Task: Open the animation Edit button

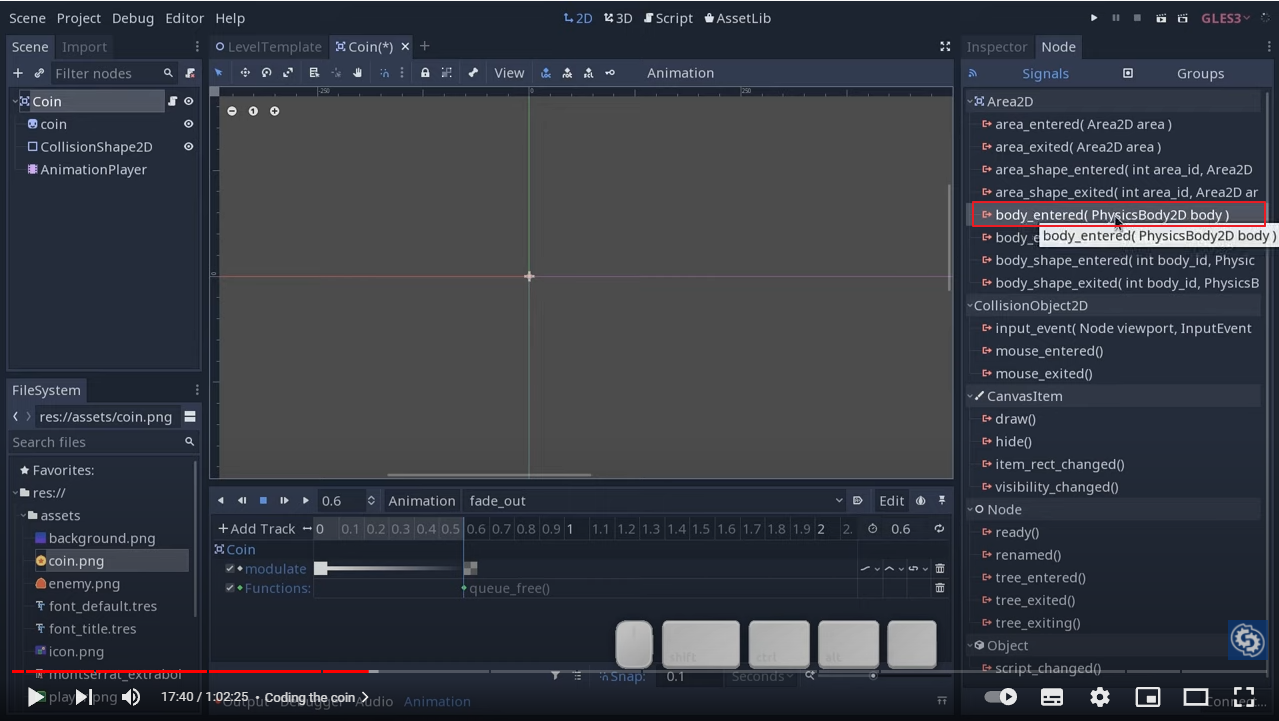Action: [891, 501]
